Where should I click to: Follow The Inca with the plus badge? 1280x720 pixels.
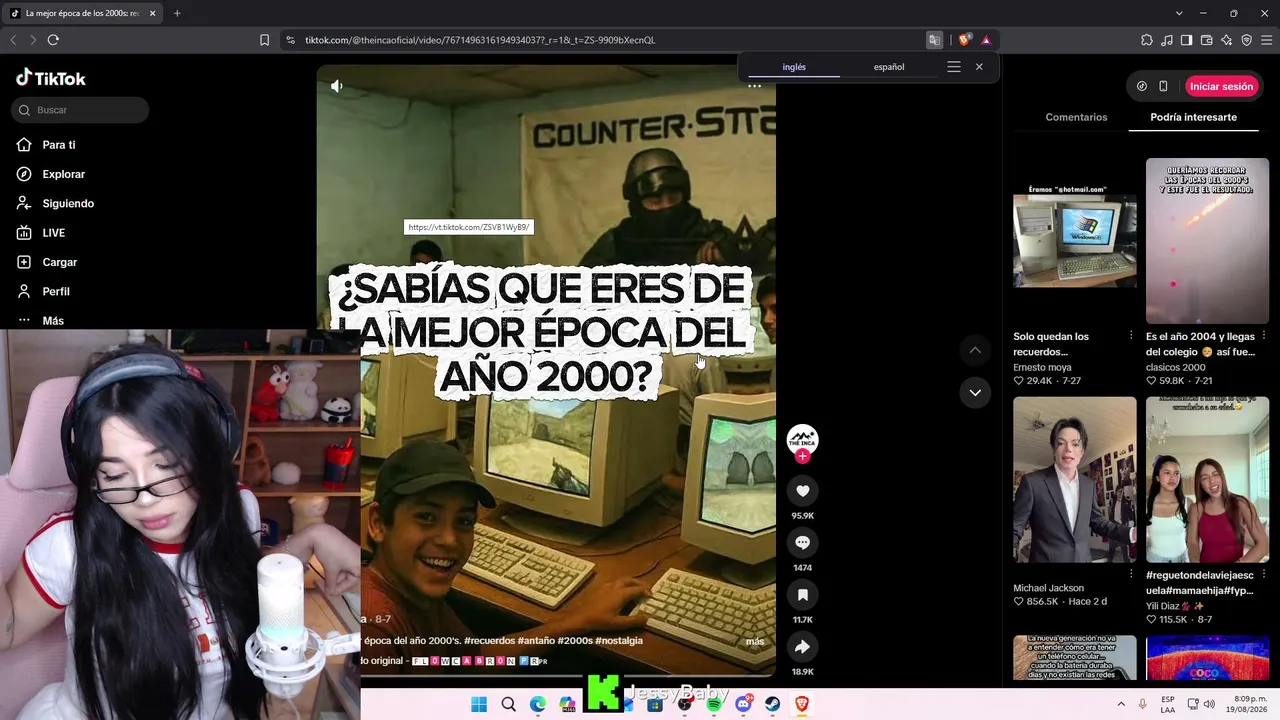[x=802, y=456]
